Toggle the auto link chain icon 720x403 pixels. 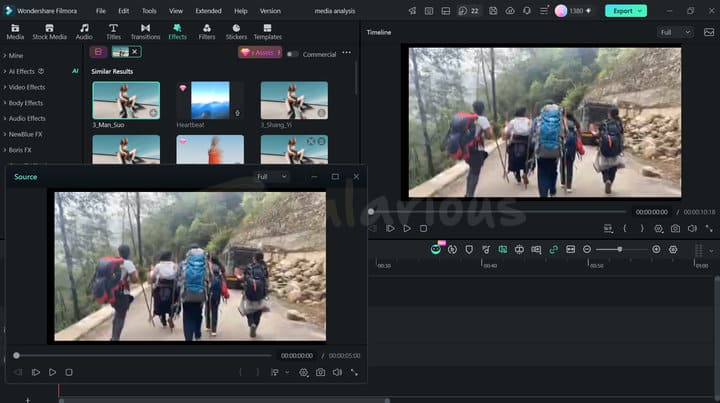(x=553, y=249)
